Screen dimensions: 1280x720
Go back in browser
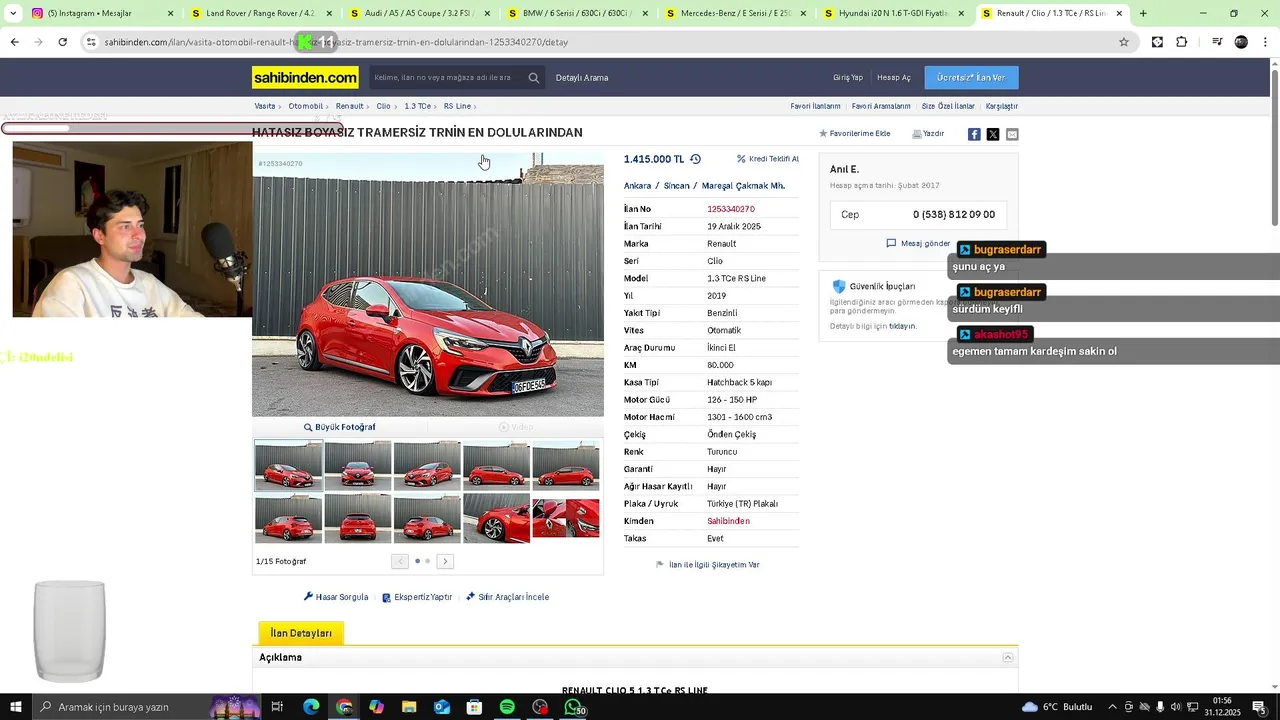coord(14,42)
